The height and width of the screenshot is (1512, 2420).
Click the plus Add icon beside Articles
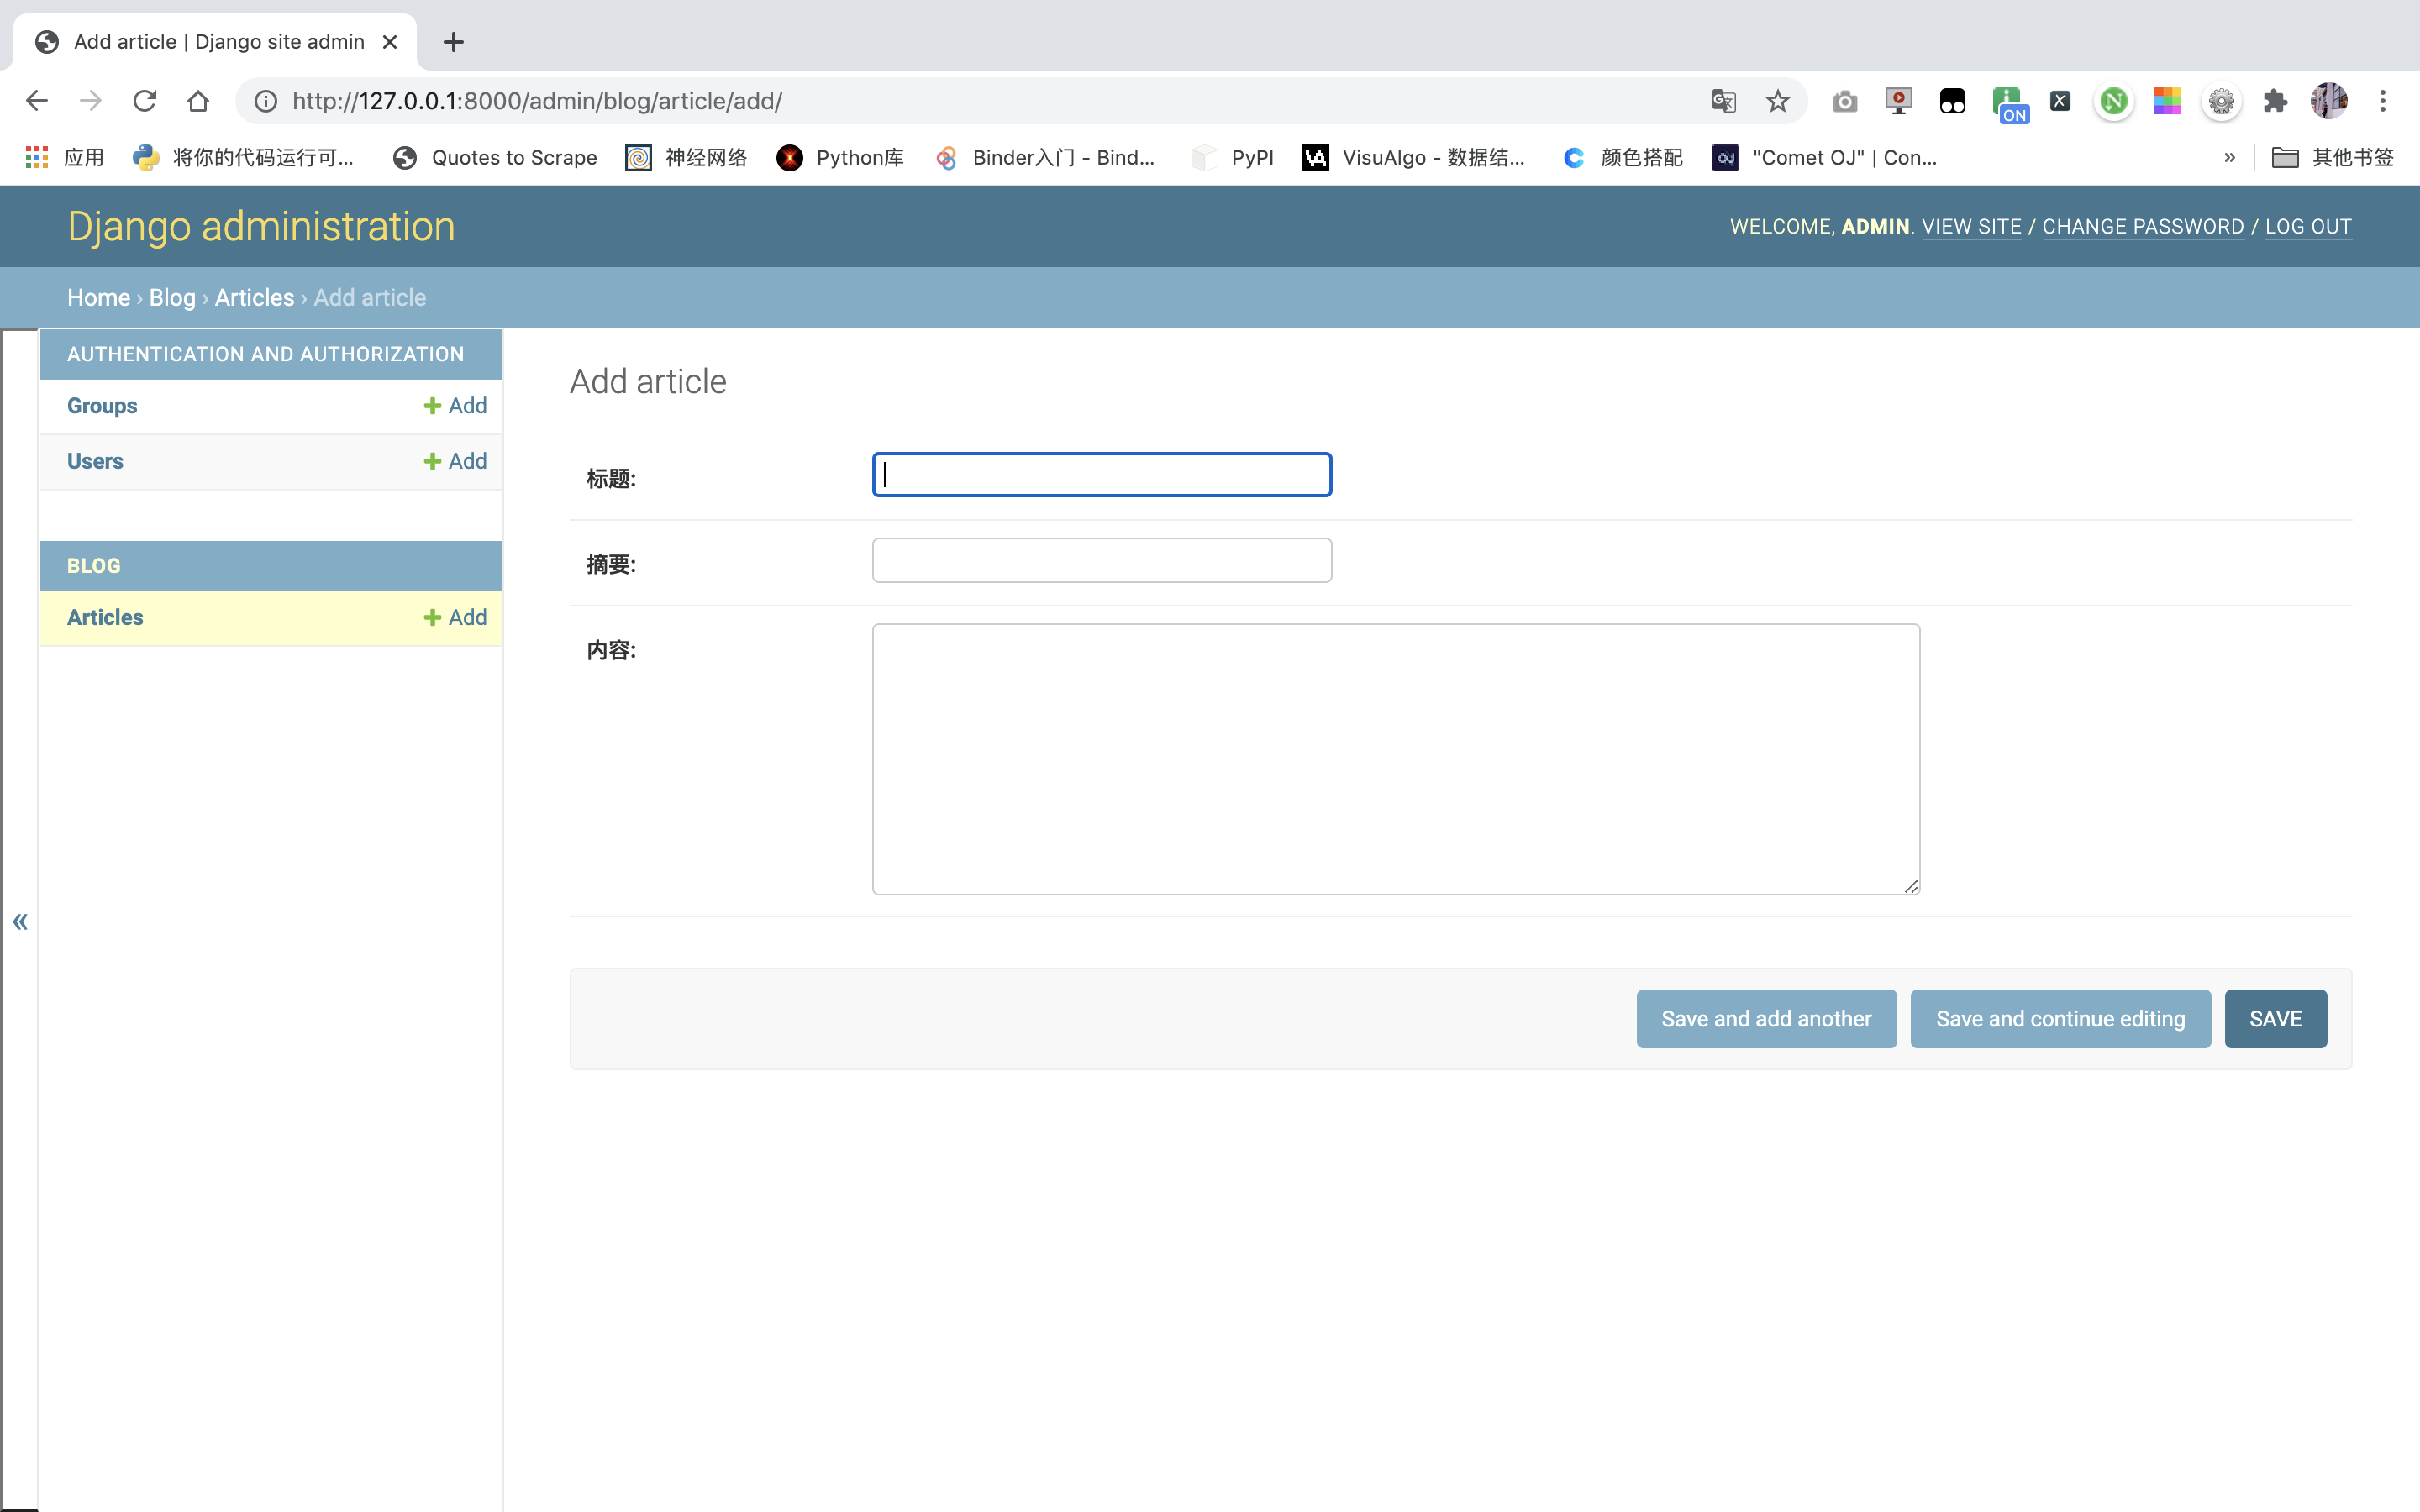pyautogui.click(x=432, y=618)
